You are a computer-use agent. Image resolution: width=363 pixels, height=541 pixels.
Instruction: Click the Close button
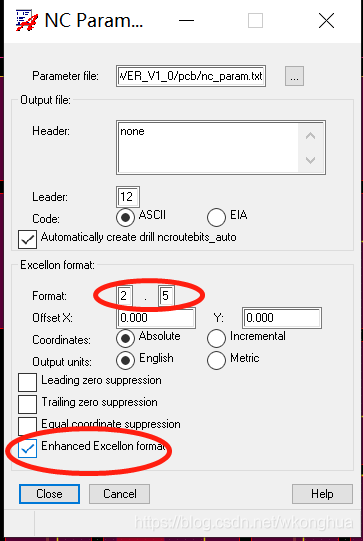point(49,494)
